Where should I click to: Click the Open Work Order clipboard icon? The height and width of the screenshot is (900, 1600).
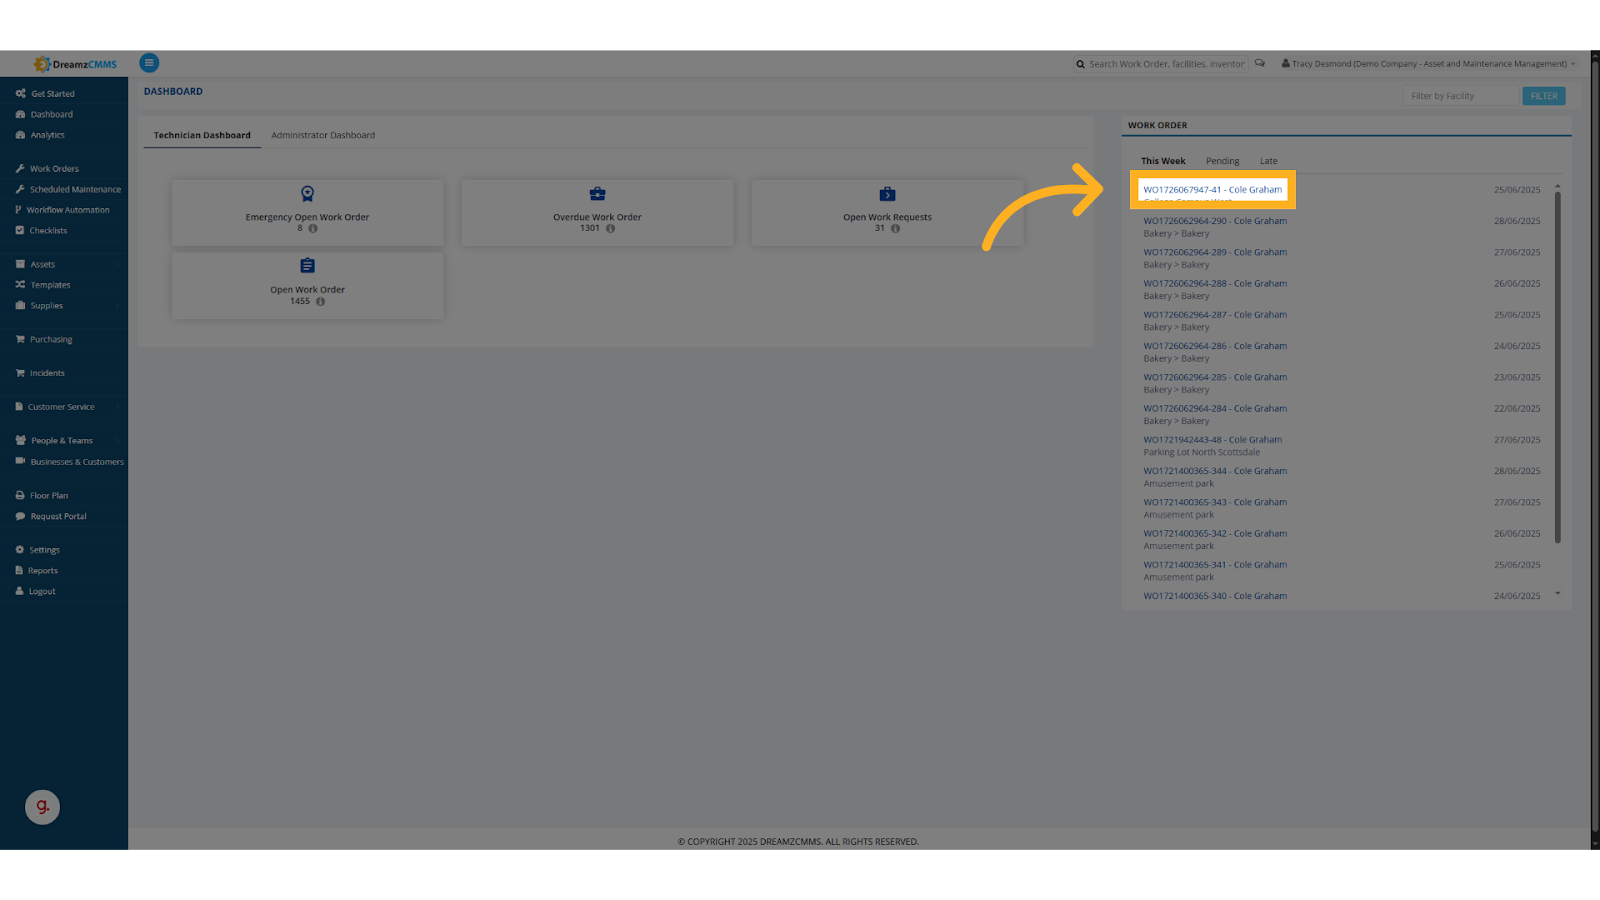point(307,266)
